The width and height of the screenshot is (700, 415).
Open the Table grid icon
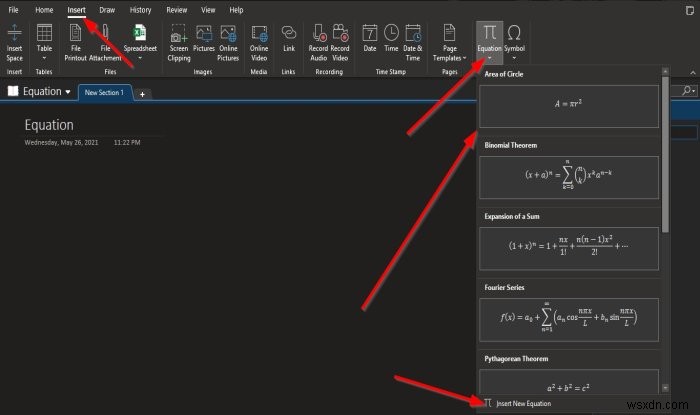(44, 33)
